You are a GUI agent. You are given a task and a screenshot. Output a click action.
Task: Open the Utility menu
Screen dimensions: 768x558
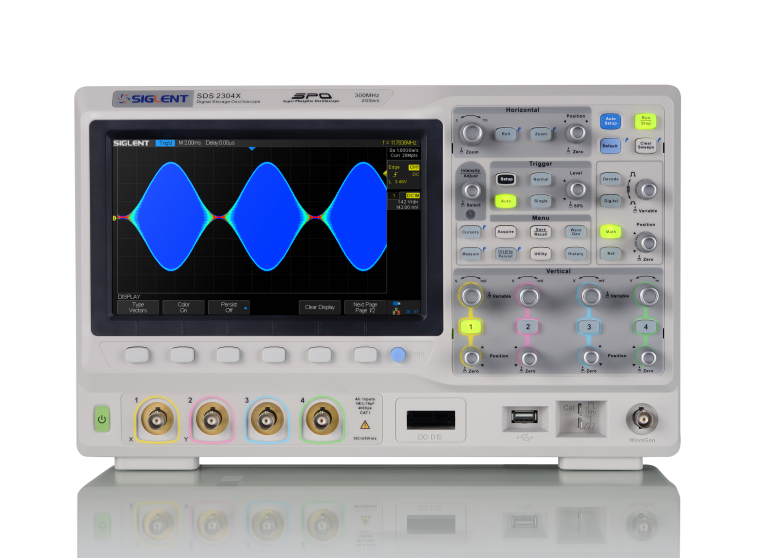(x=540, y=254)
